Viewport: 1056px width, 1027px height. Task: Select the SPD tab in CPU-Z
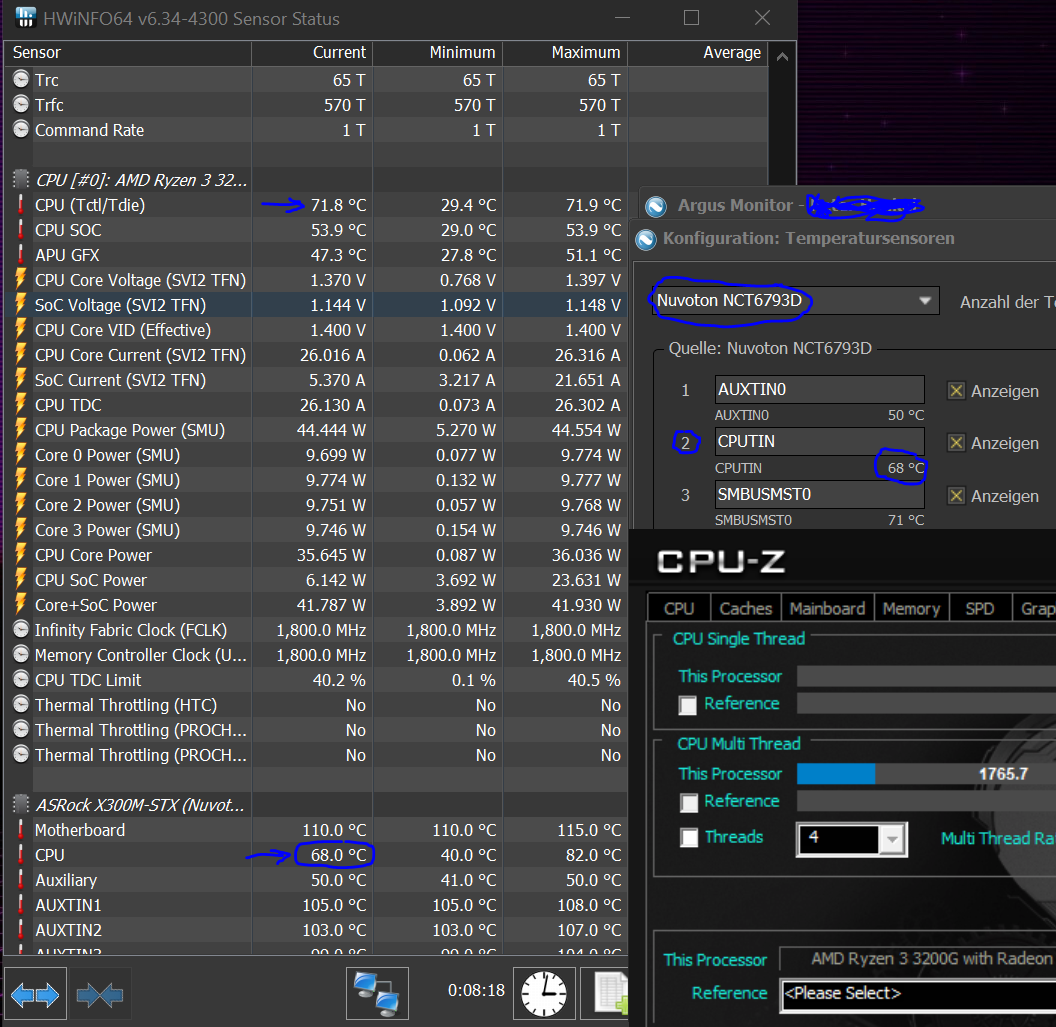click(x=979, y=608)
